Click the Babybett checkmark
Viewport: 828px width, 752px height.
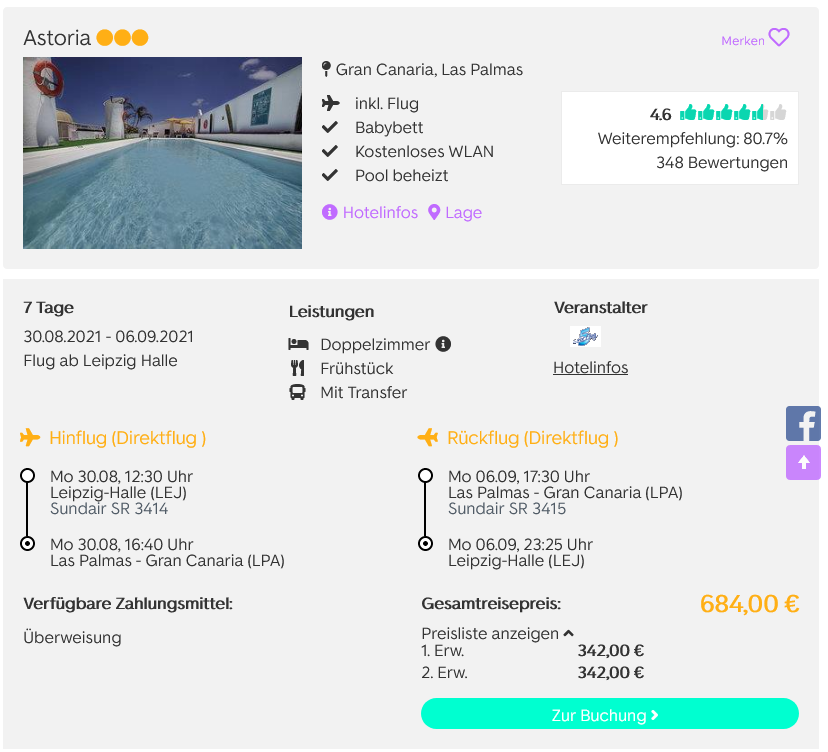[x=329, y=127]
